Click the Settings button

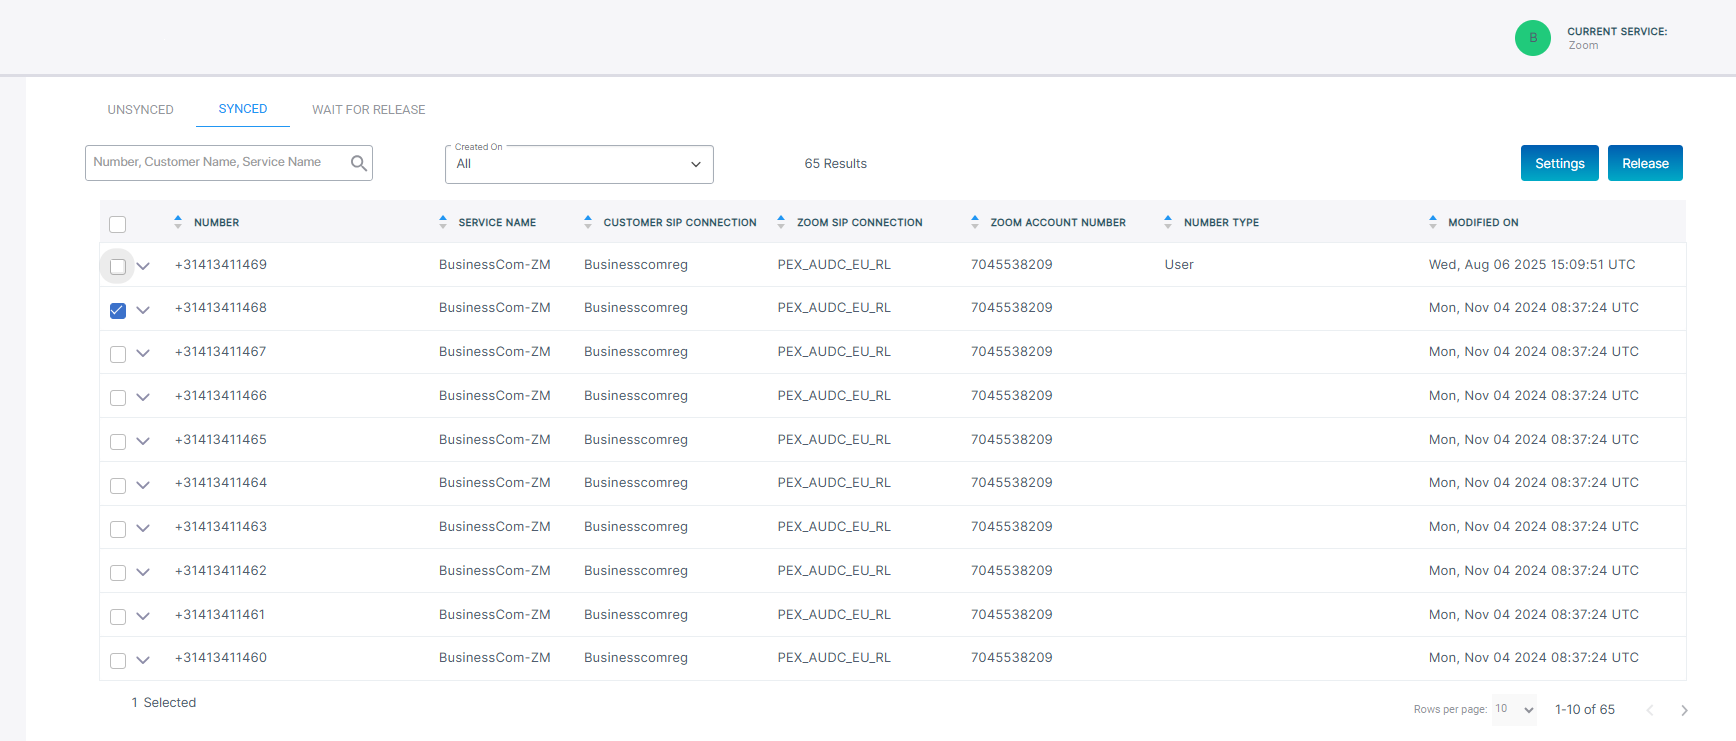point(1559,163)
